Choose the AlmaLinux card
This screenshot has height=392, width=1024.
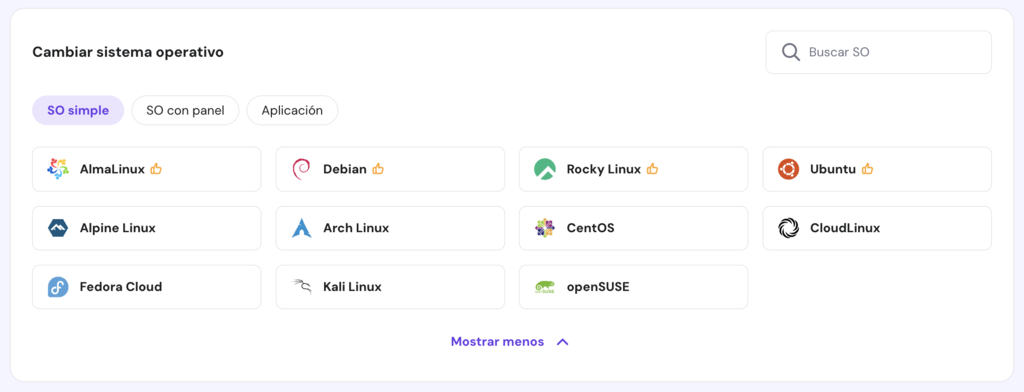(147, 169)
